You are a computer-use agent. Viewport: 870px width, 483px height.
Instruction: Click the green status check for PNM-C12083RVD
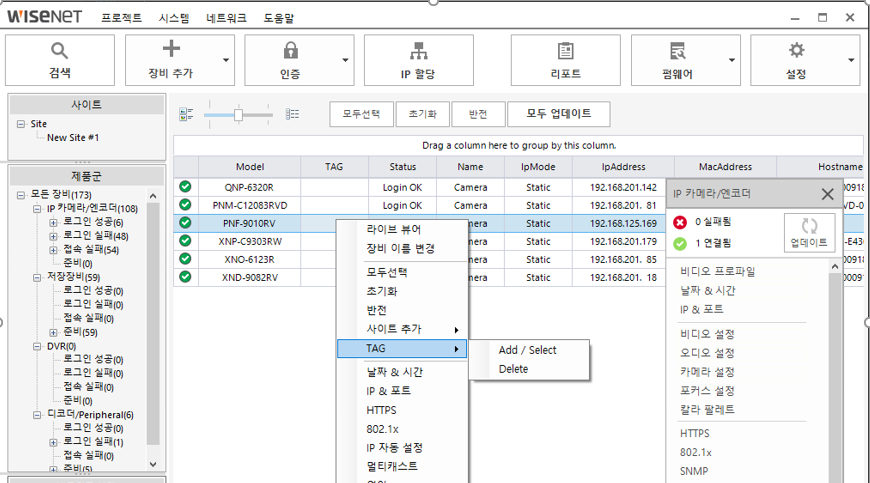[185, 205]
